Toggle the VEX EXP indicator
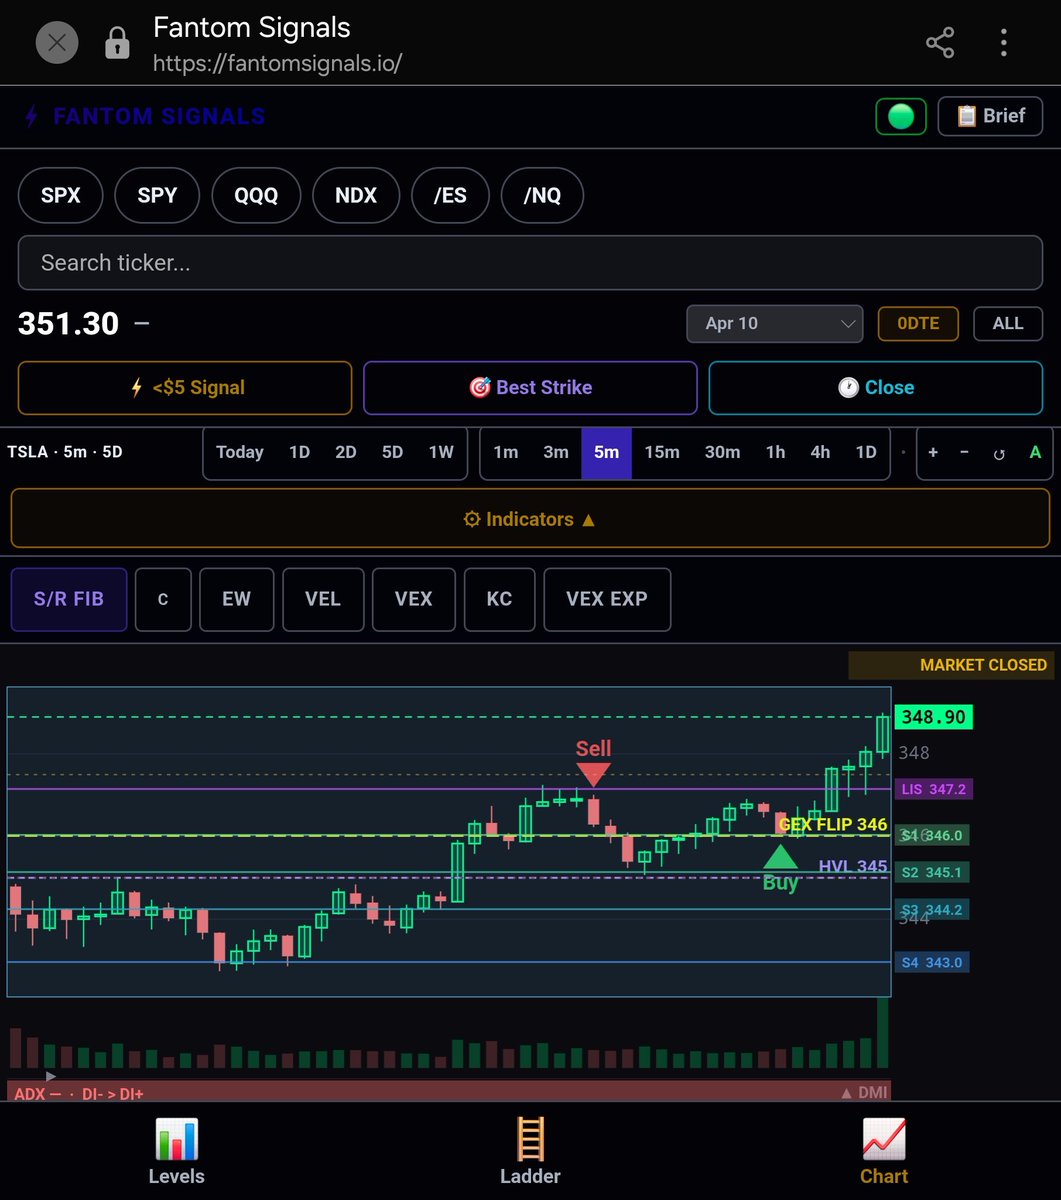The image size is (1061, 1200). click(x=607, y=599)
